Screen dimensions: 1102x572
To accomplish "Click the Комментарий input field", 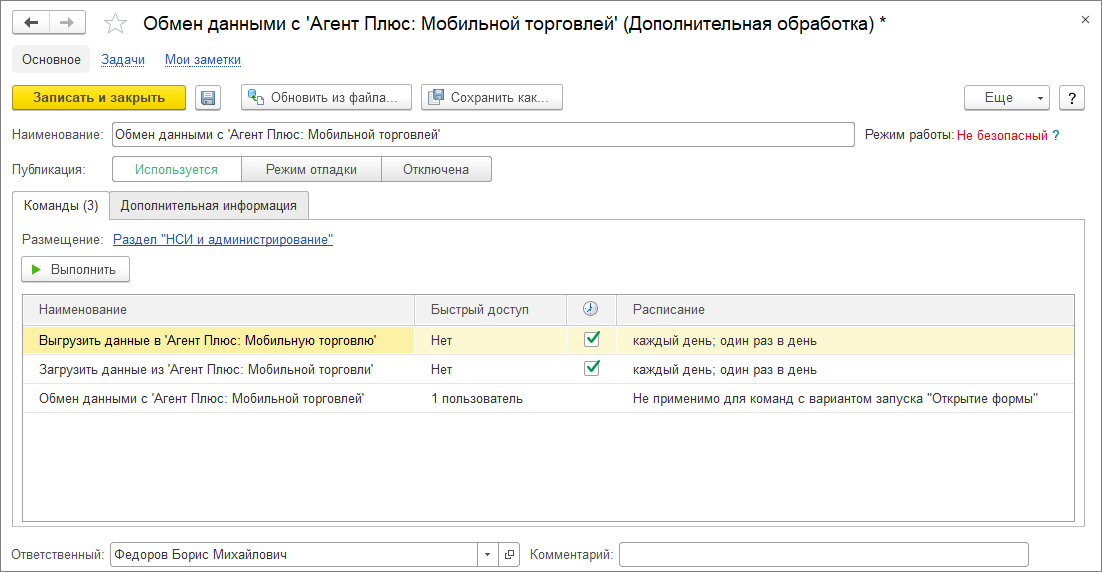I will click(824, 554).
